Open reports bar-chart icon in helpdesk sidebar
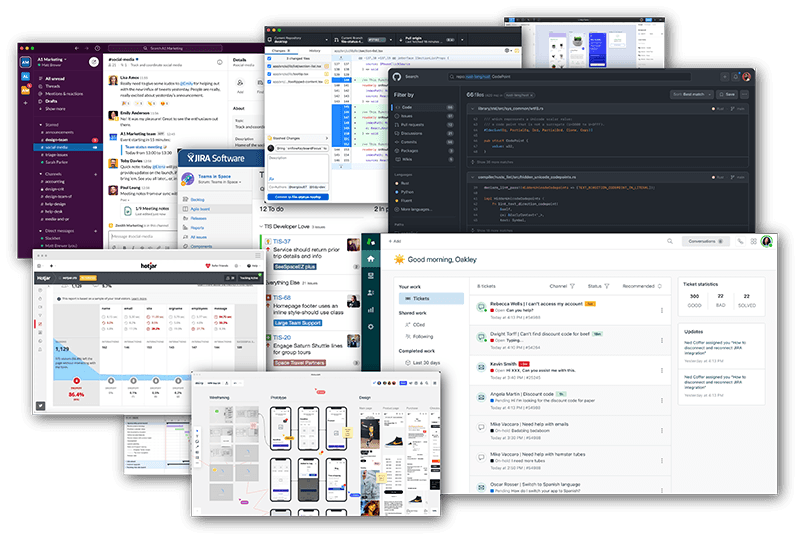Viewport: 800px width, 539px height. click(x=371, y=309)
